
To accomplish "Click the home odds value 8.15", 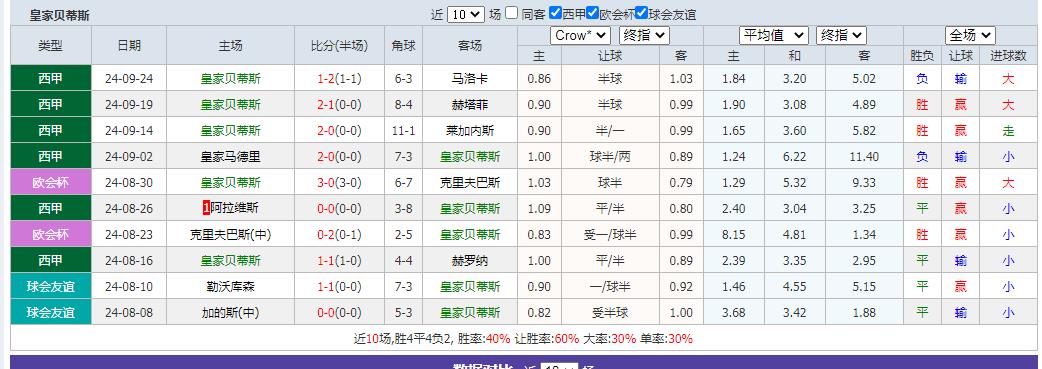I will [734, 234].
